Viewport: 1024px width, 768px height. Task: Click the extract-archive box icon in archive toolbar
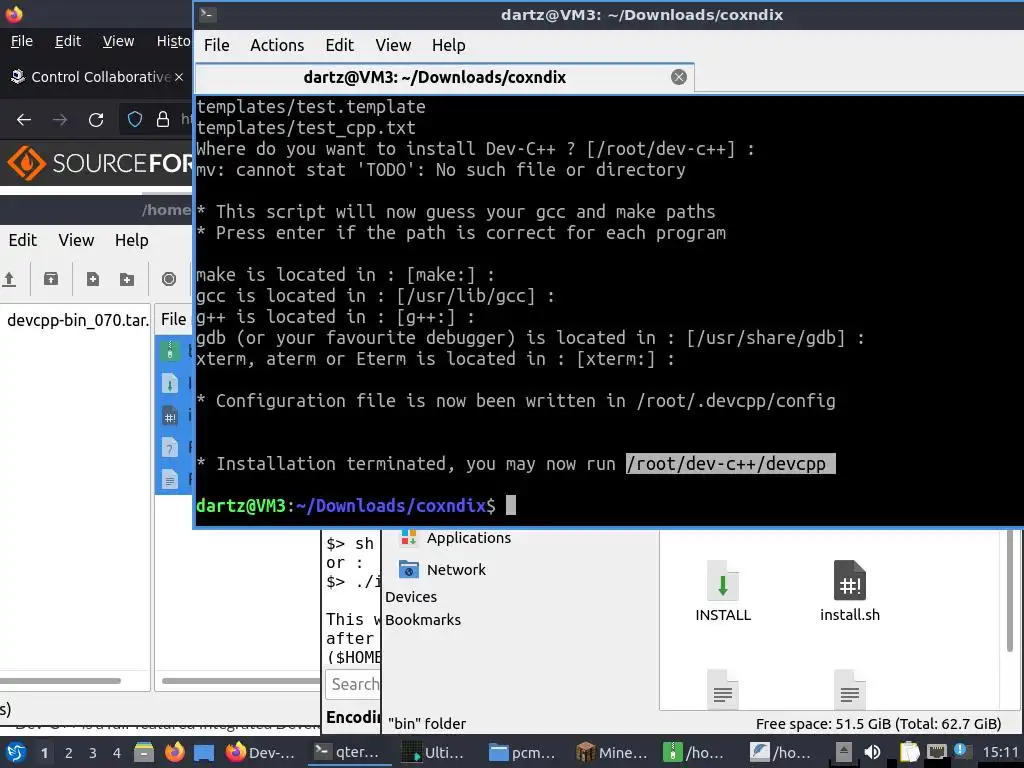point(51,280)
